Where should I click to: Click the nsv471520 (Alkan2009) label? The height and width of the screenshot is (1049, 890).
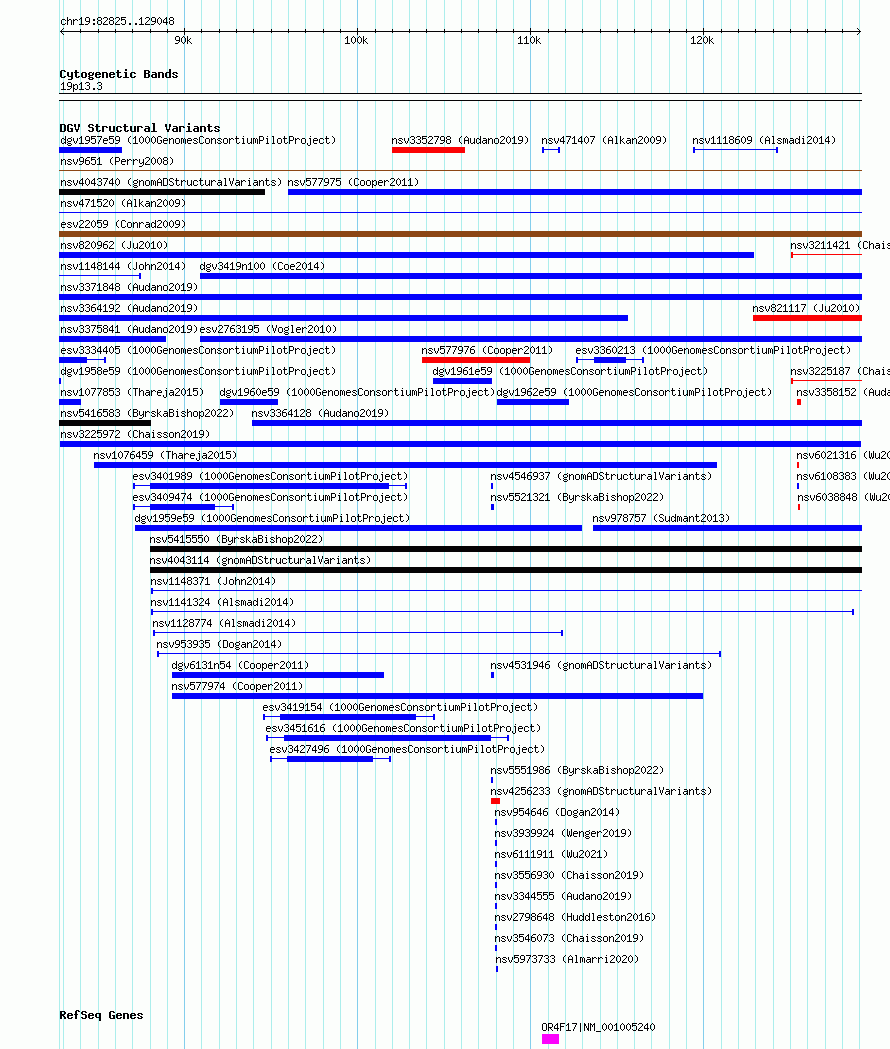pos(123,203)
